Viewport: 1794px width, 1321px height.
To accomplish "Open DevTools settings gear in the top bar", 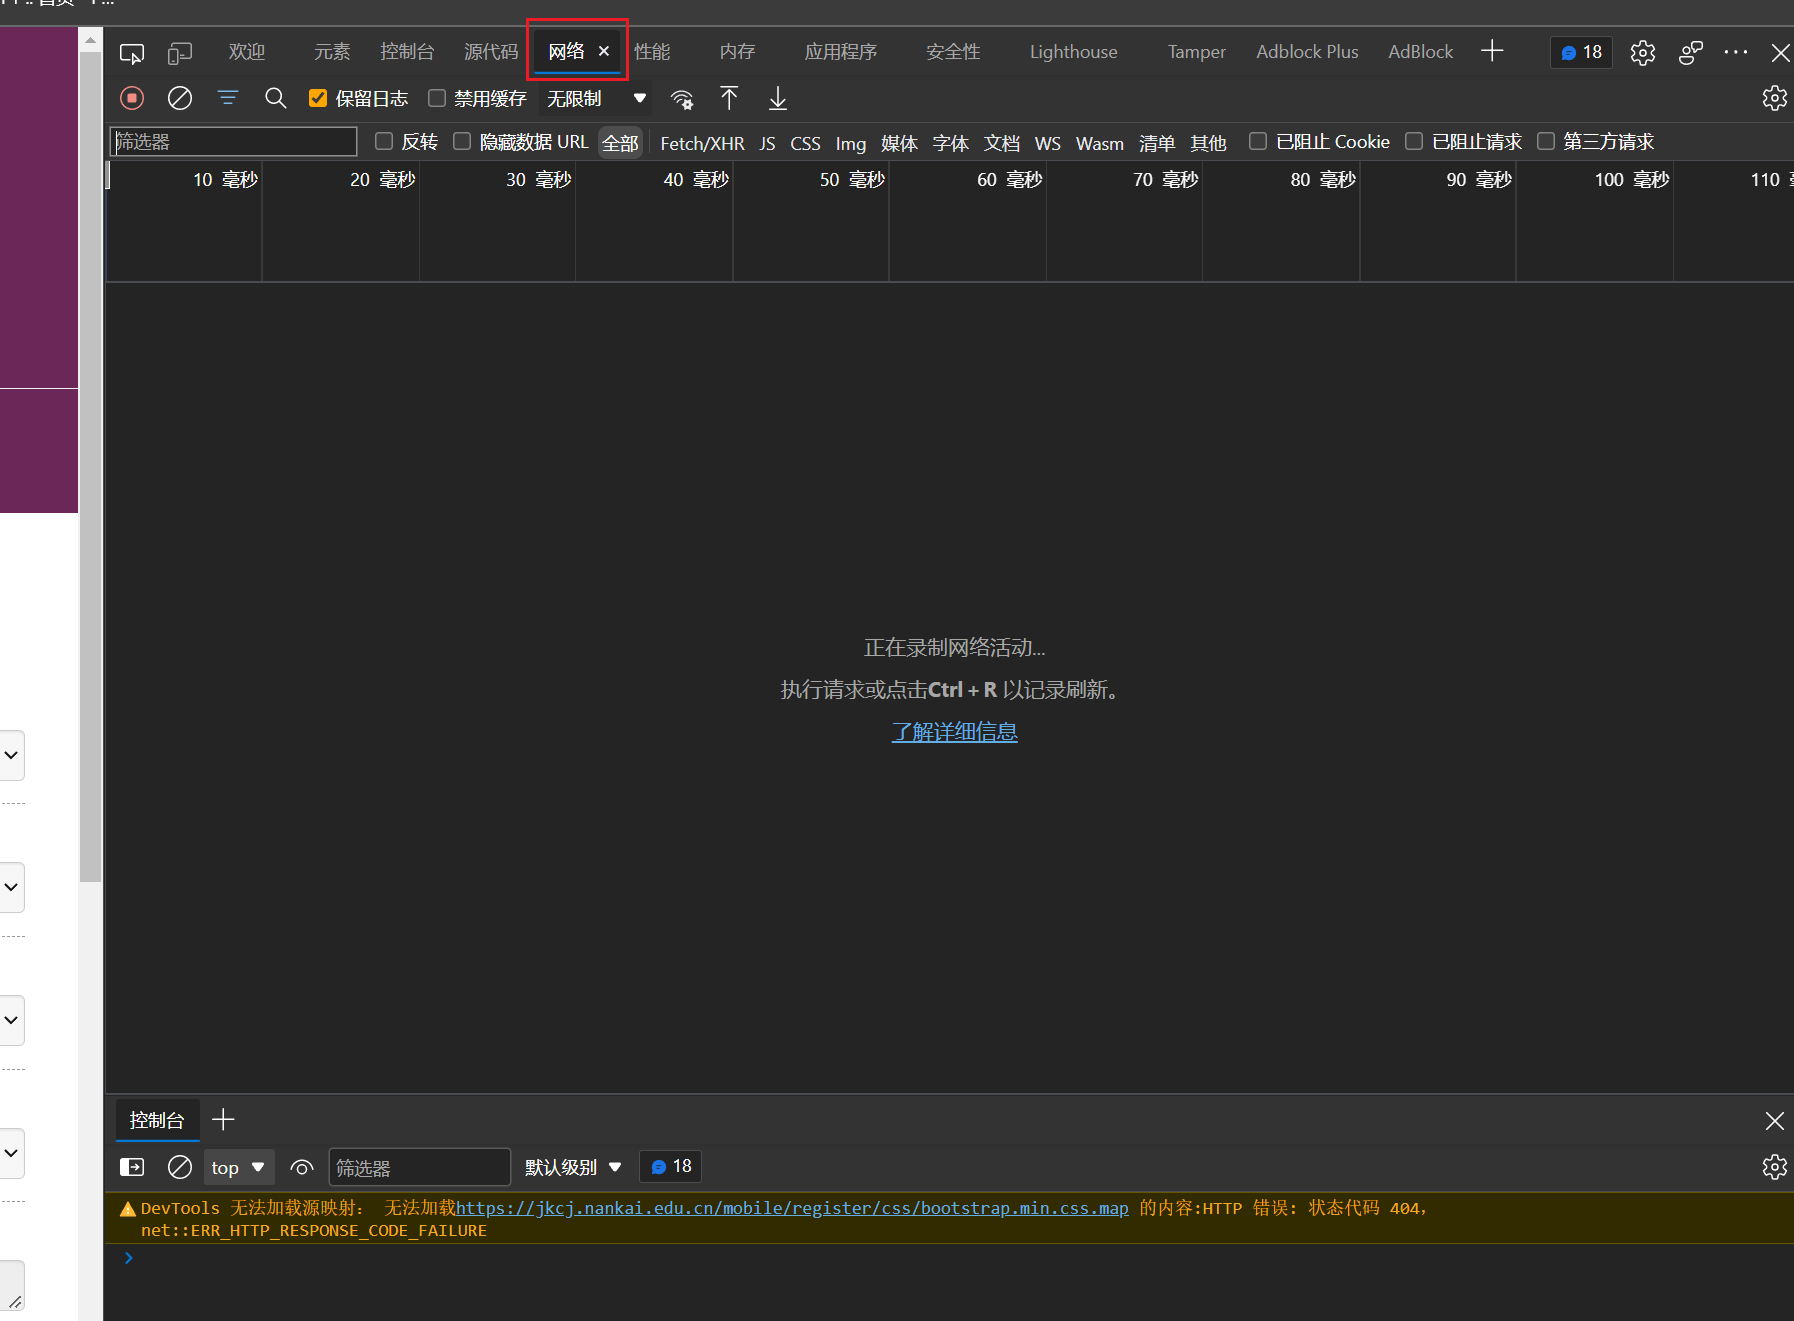I will pyautogui.click(x=1643, y=52).
